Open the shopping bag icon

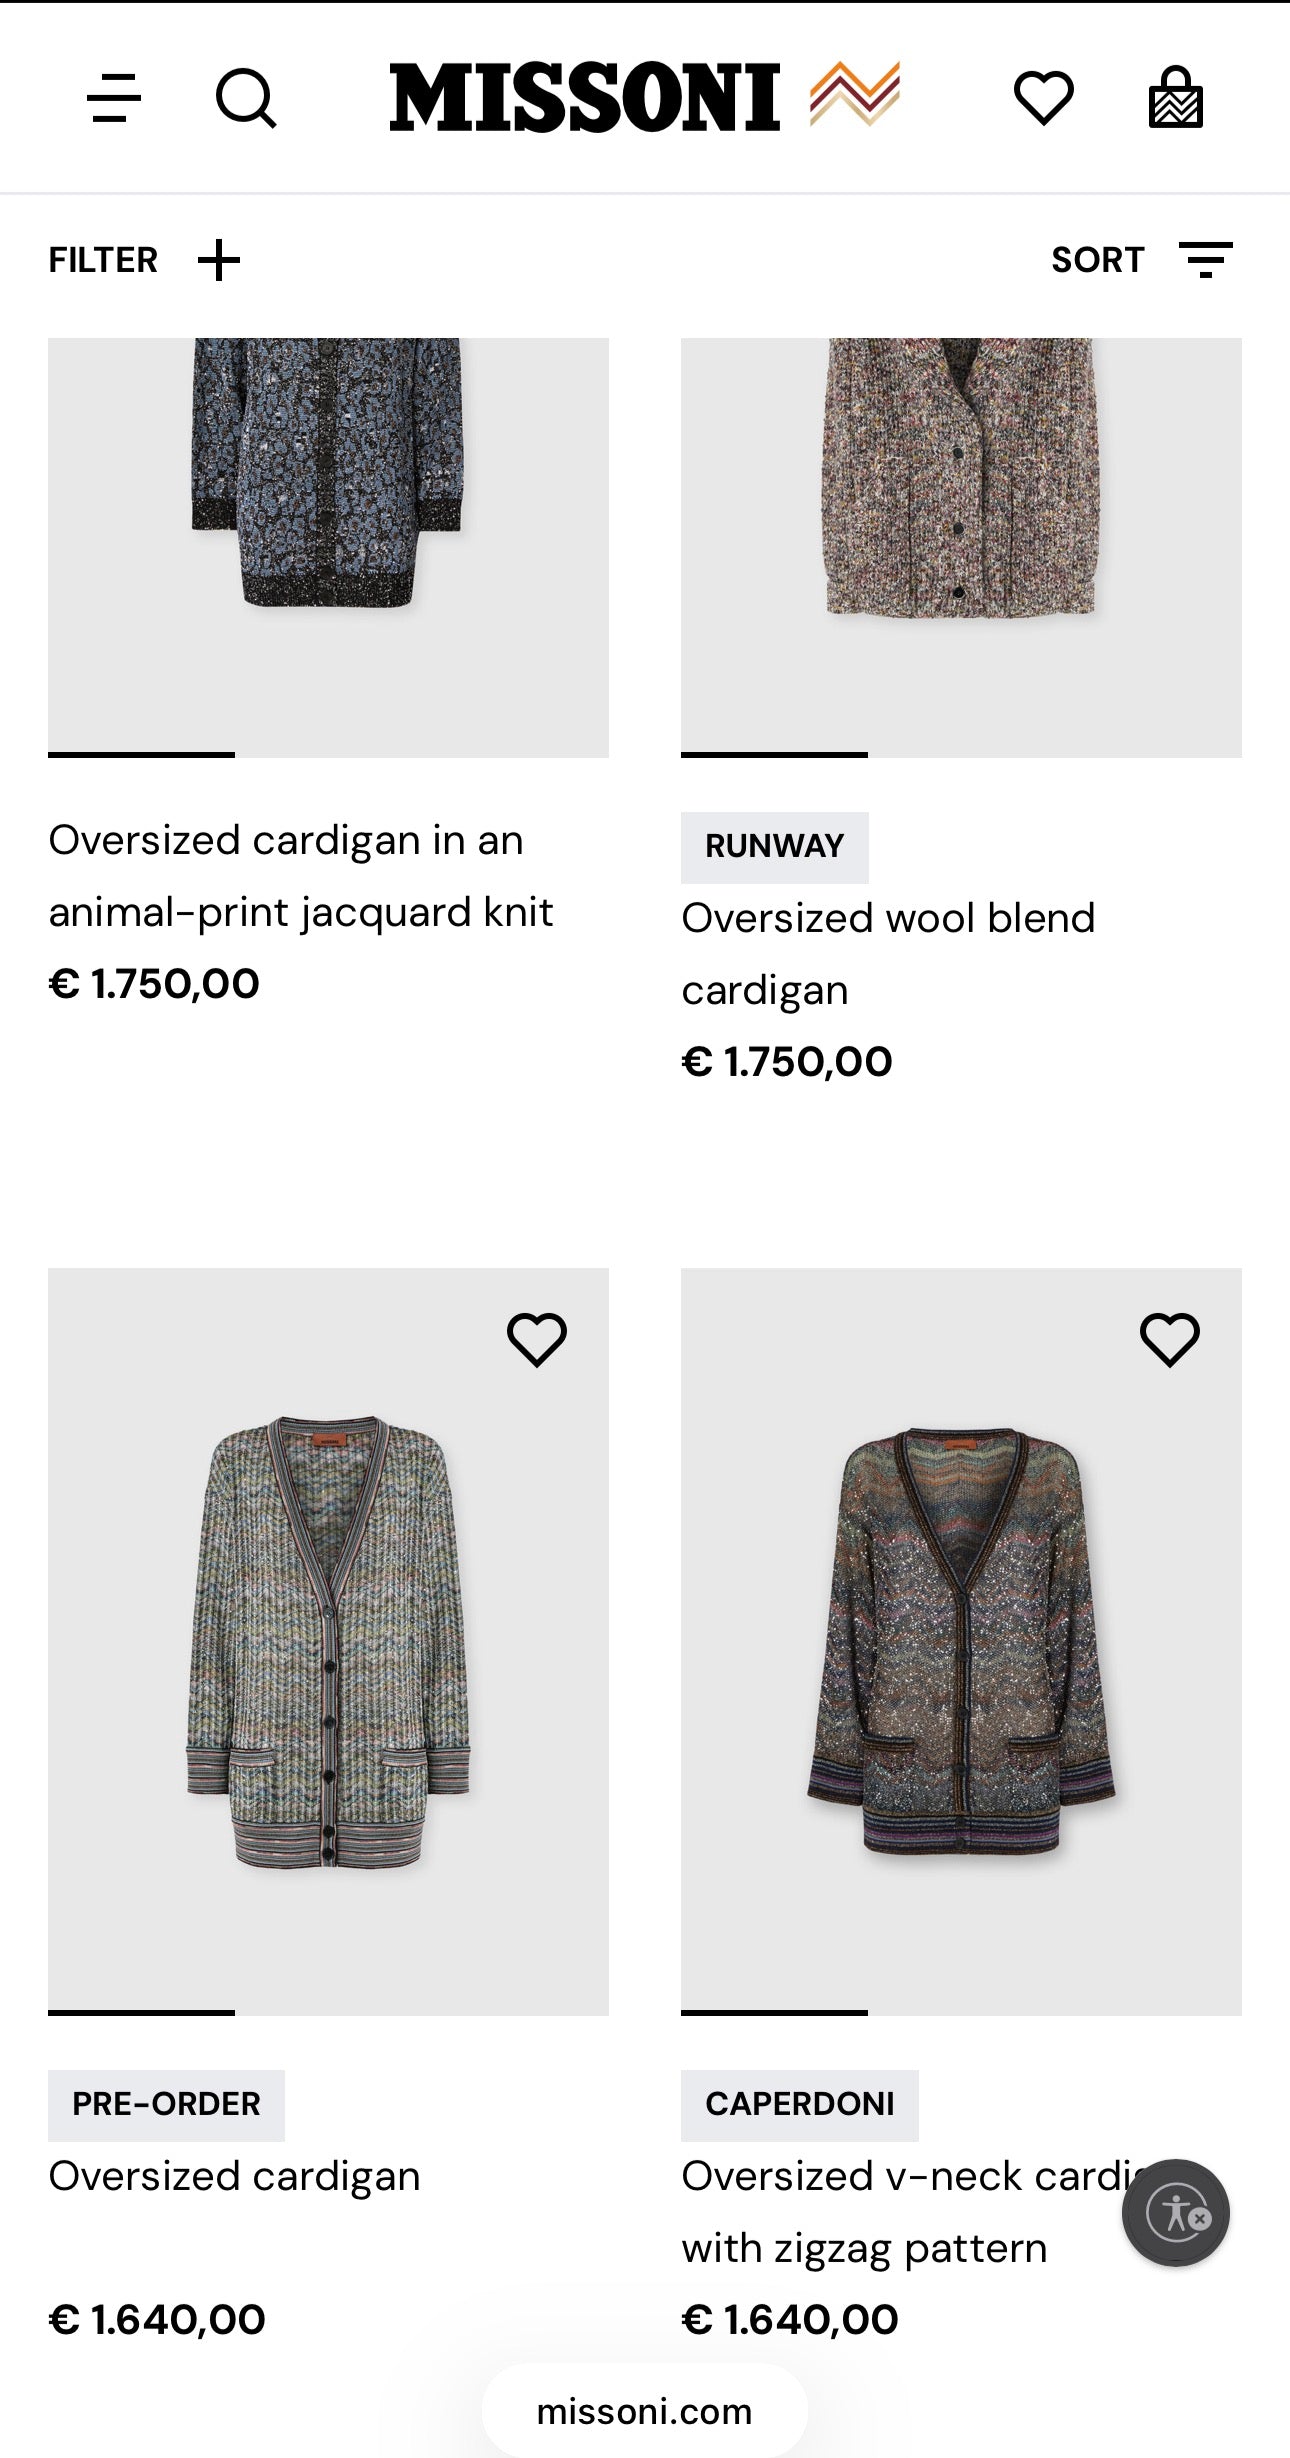[1176, 98]
